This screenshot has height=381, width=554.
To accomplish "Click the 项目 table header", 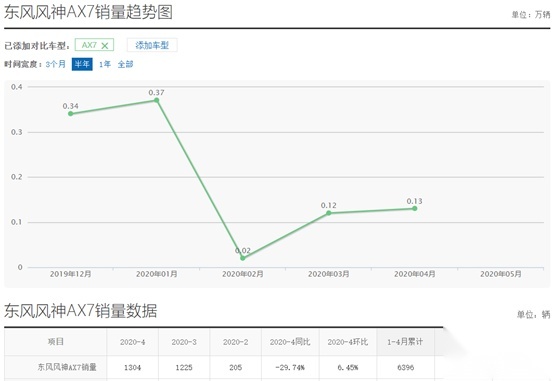I will pos(56,341).
